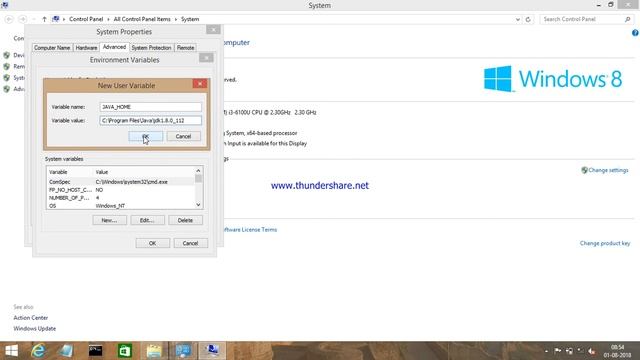Expand address bar history dropdown
Image resolution: width=640 pixels, height=360 pixels.
point(518,19)
